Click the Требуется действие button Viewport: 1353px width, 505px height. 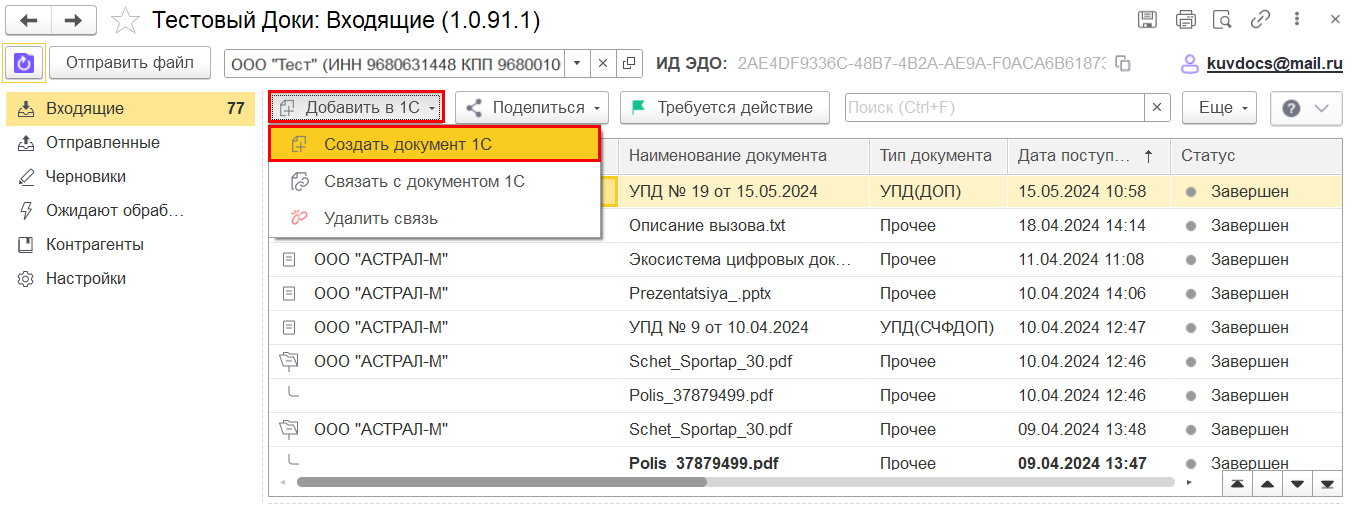click(x=725, y=108)
